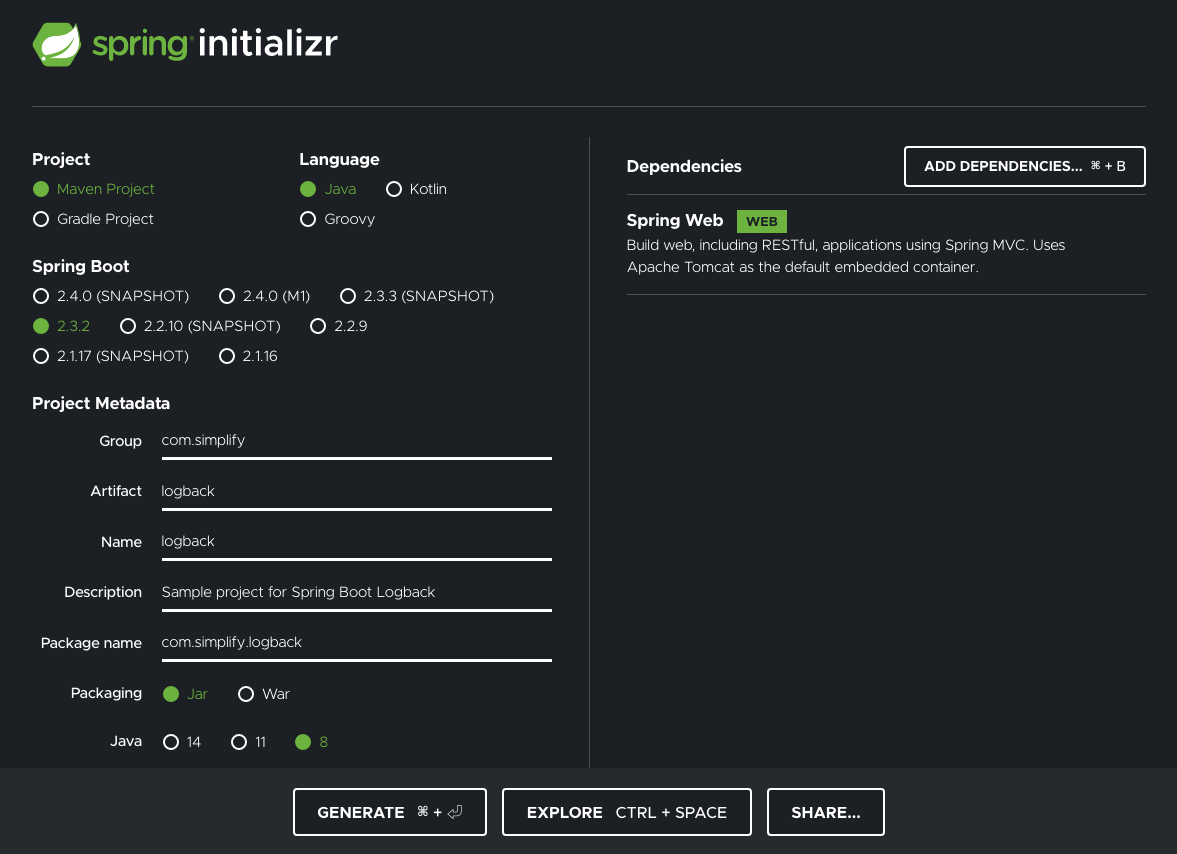Screen dimensions: 1177x854
Task: Focus the Artifact text field
Action: 356,491
